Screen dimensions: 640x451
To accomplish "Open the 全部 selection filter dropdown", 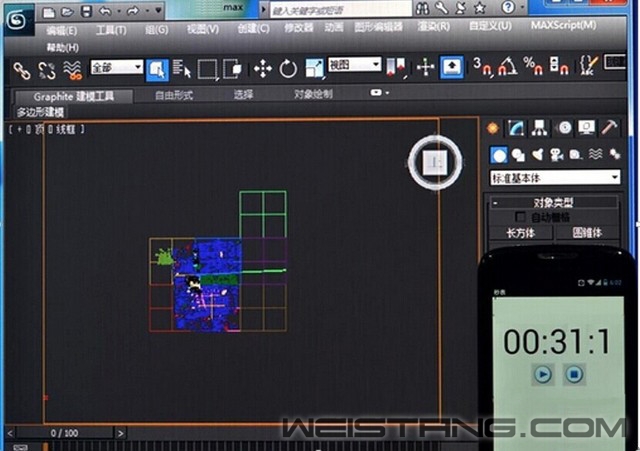I will pyautogui.click(x=117, y=67).
